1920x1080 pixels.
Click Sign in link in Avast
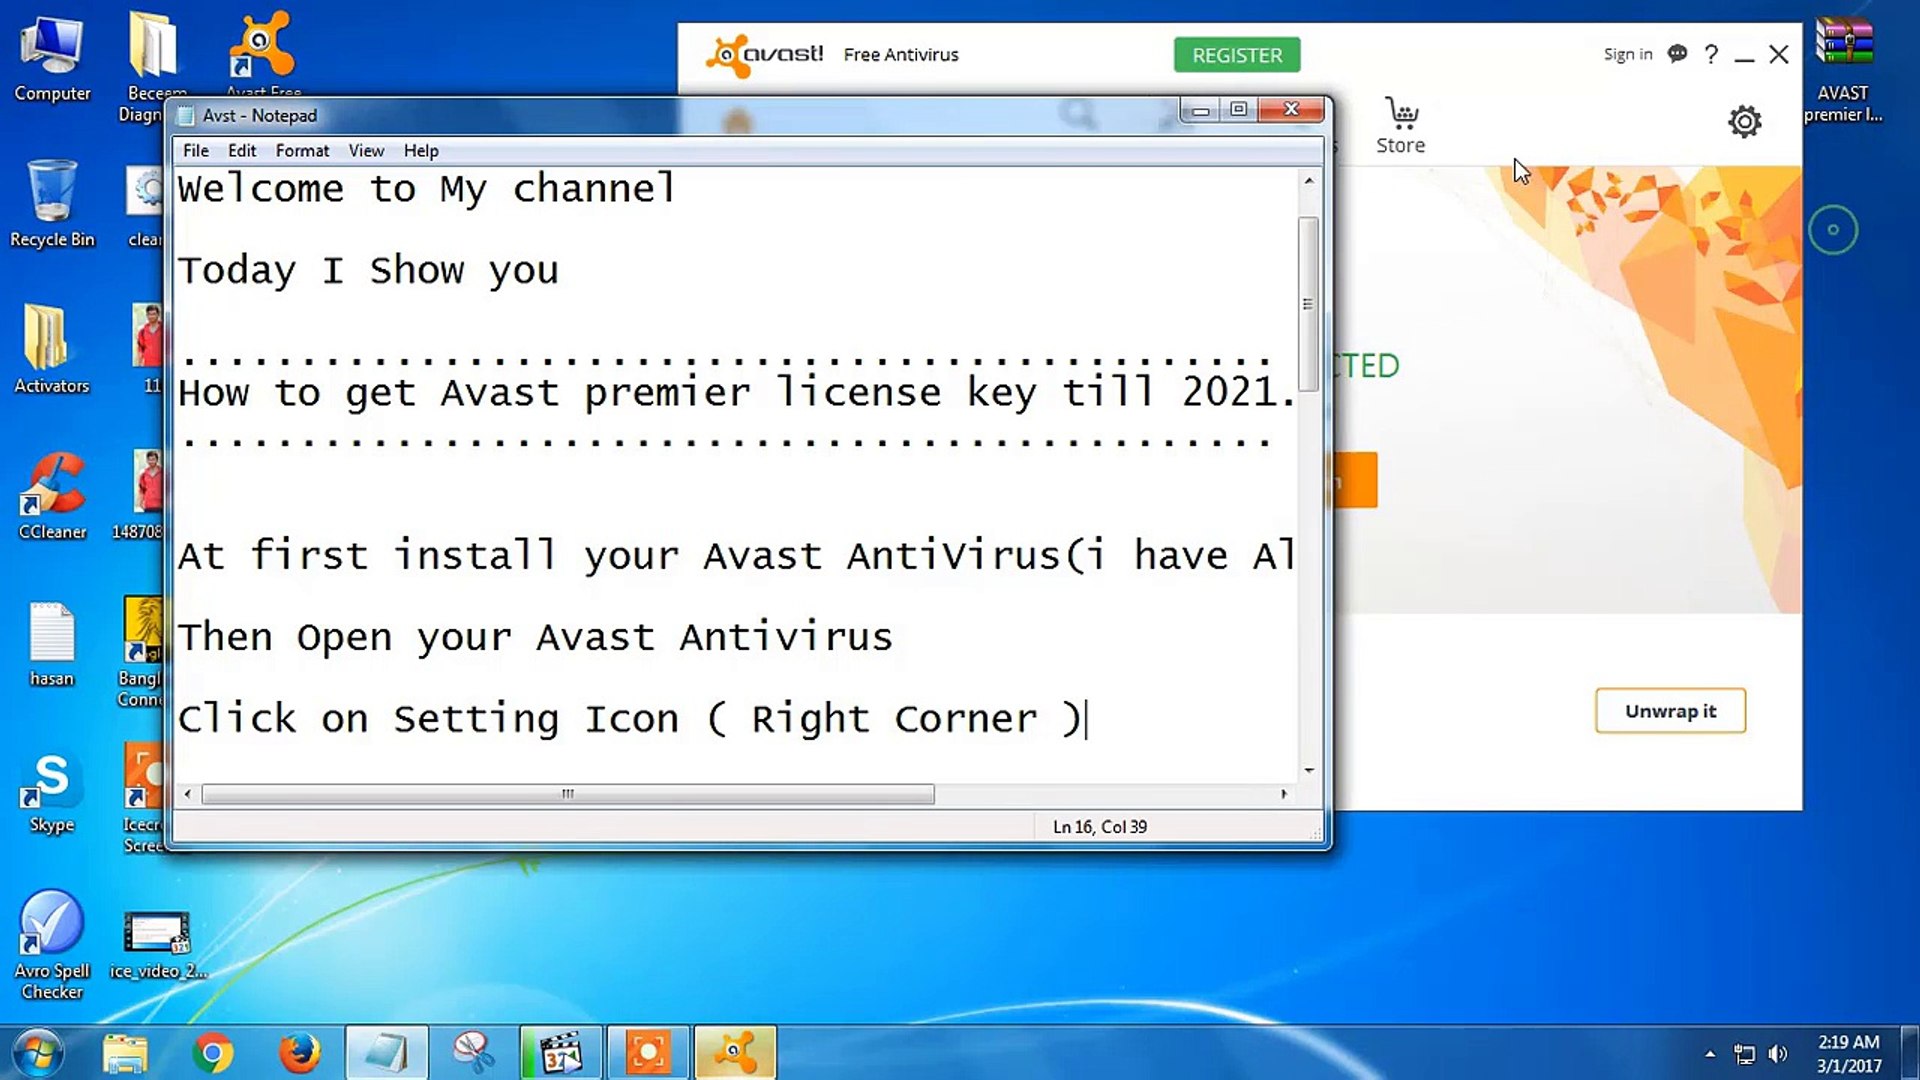tap(1627, 54)
